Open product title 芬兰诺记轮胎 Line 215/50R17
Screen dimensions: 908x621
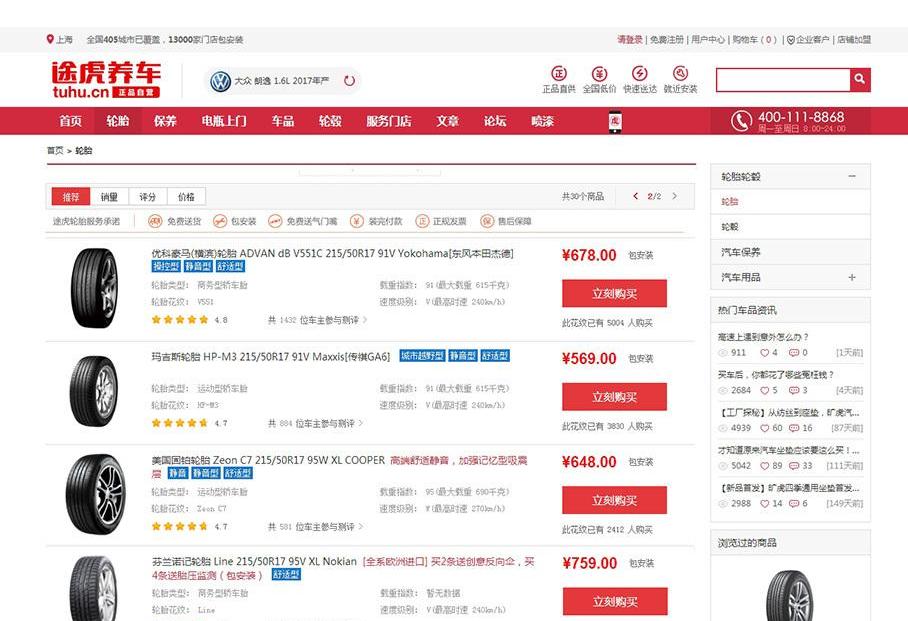(x=254, y=561)
